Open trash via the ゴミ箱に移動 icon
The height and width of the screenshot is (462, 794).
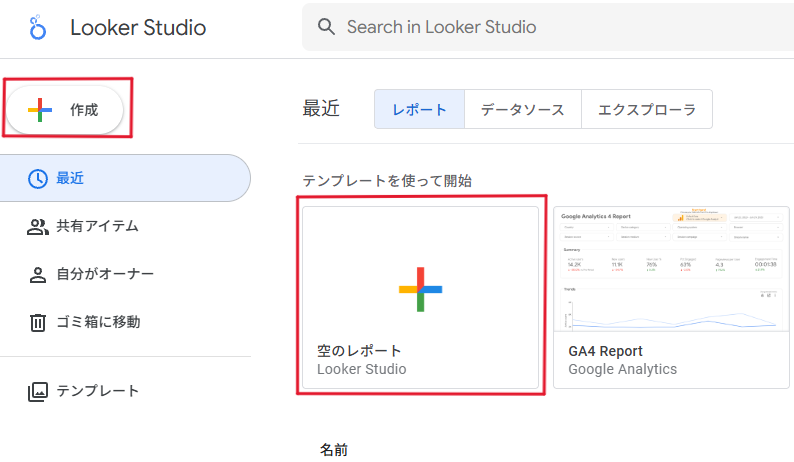[x=37, y=322]
